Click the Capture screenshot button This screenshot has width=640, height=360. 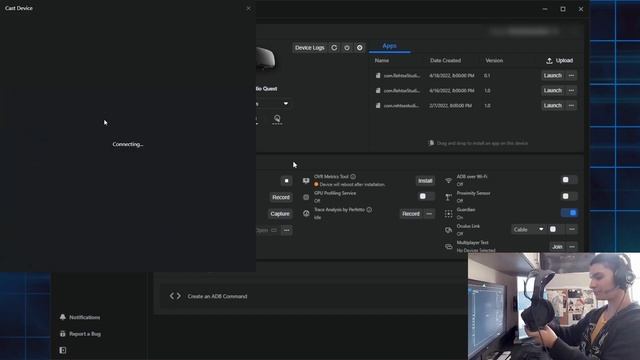(x=280, y=214)
